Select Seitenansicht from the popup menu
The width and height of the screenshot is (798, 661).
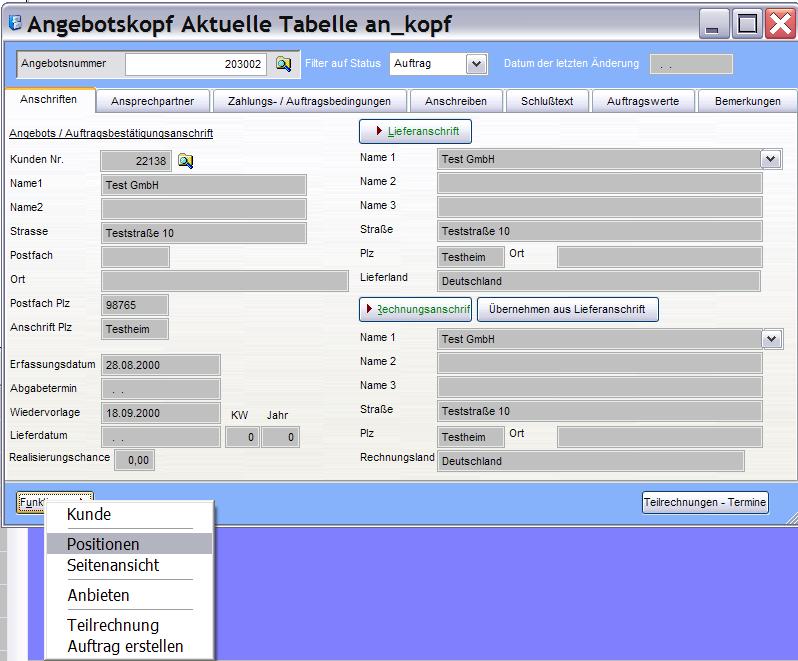pyautogui.click(x=130, y=565)
